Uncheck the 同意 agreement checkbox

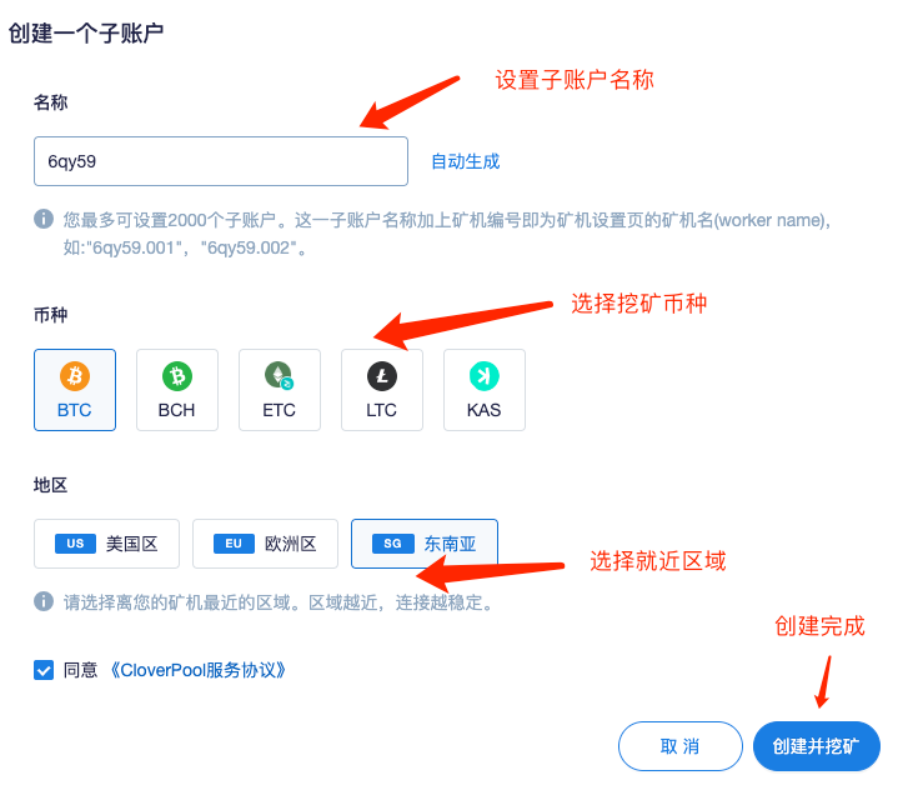coord(44,670)
